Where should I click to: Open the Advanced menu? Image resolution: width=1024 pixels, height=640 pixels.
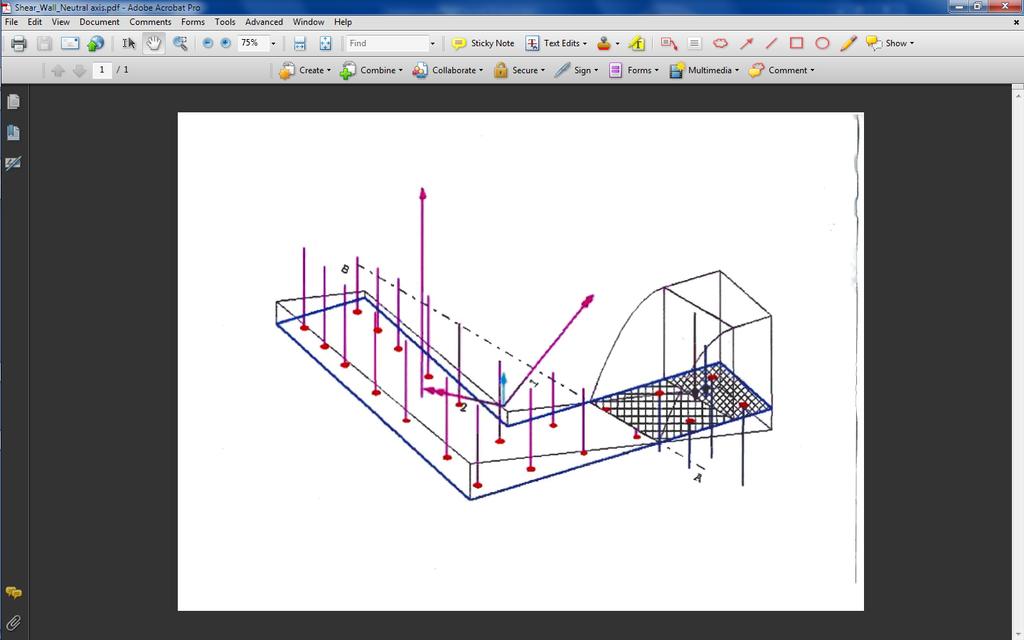[x=264, y=22]
